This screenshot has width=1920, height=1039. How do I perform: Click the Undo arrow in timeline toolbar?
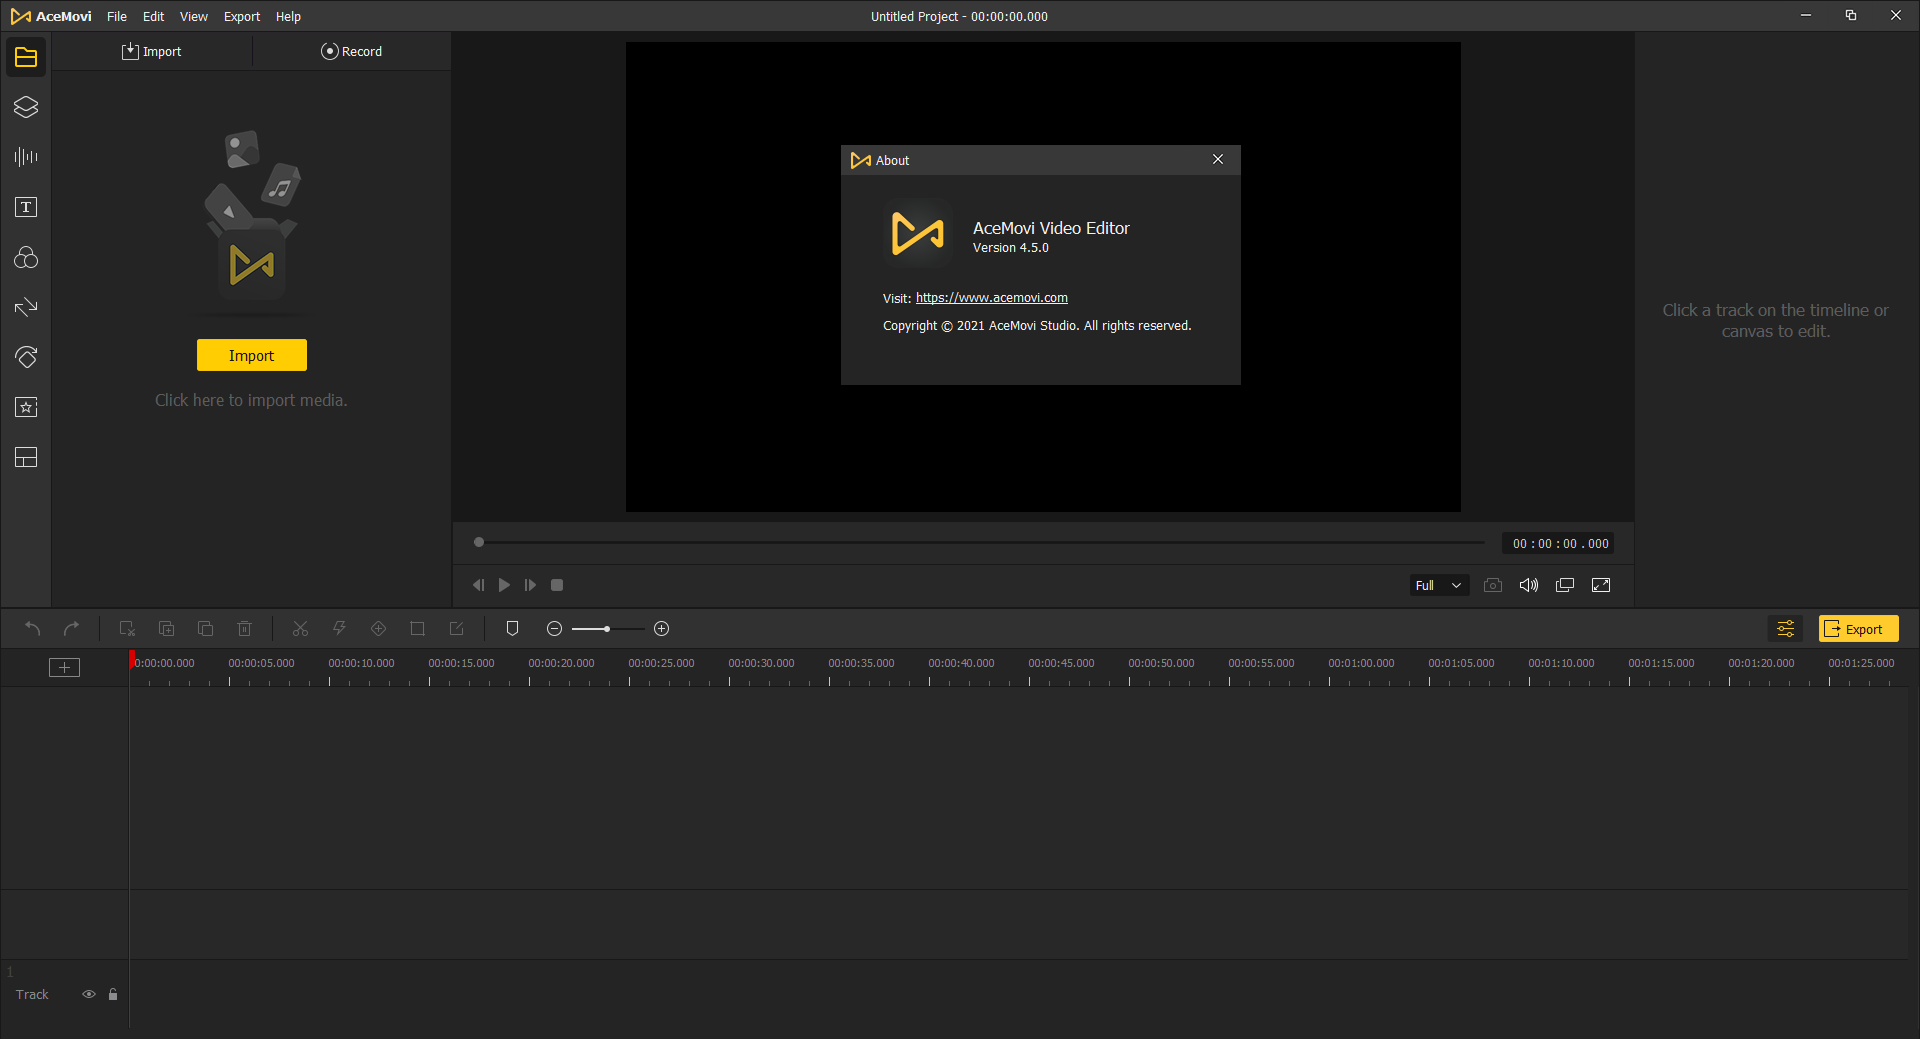tap(33, 628)
